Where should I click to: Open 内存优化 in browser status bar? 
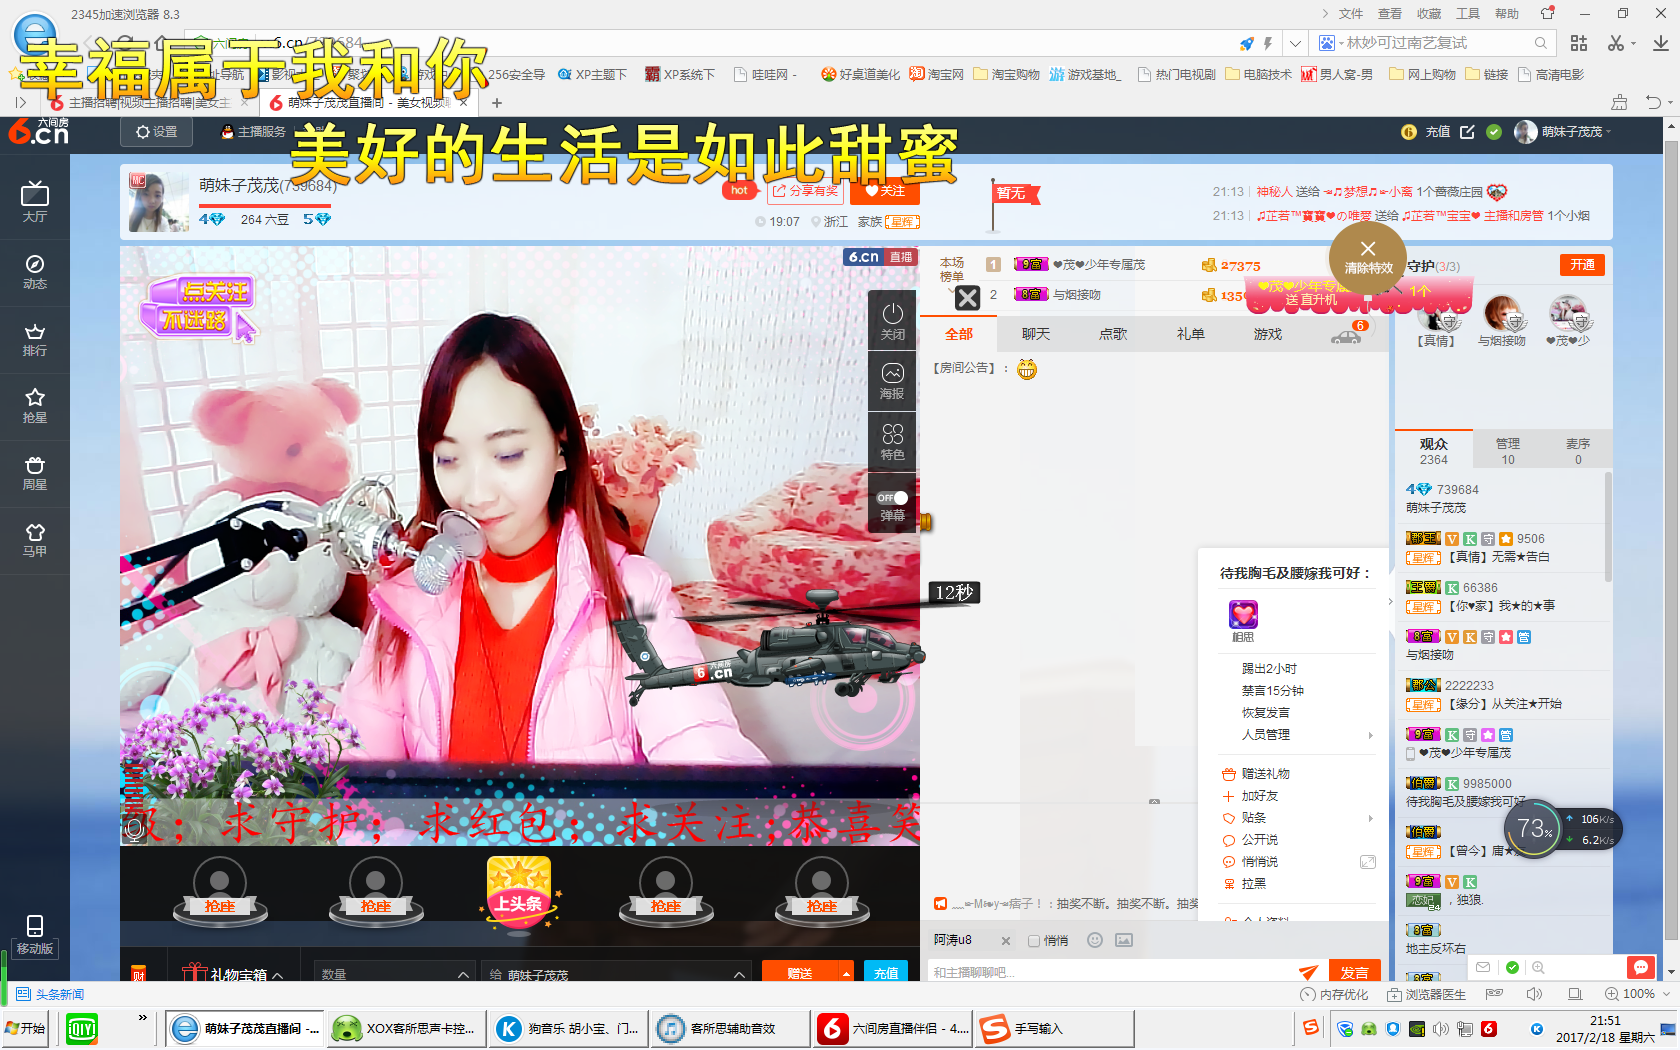pyautogui.click(x=1334, y=994)
